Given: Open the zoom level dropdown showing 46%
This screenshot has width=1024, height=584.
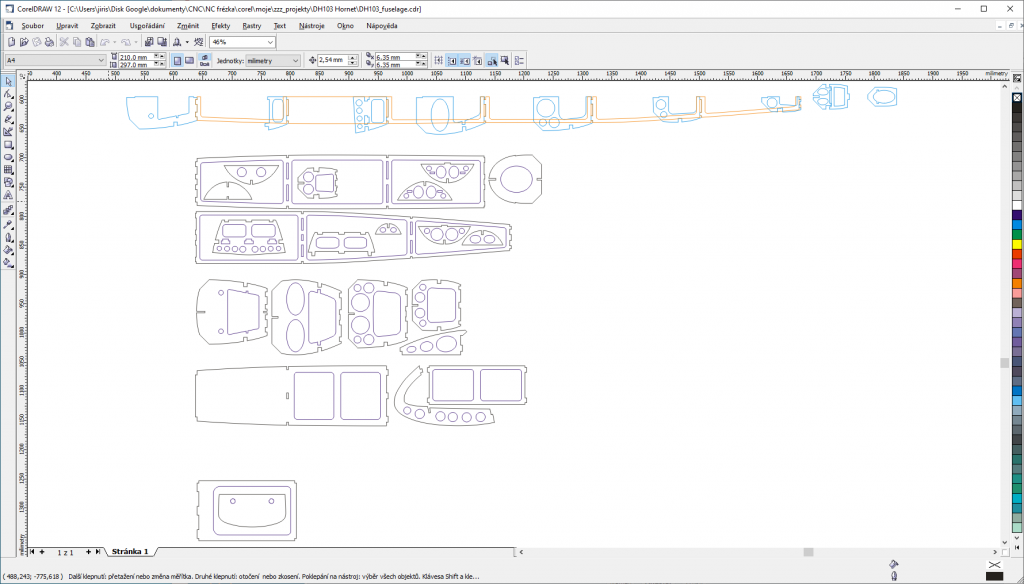Looking at the screenshot, I should pyautogui.click(x=270, y=42).
